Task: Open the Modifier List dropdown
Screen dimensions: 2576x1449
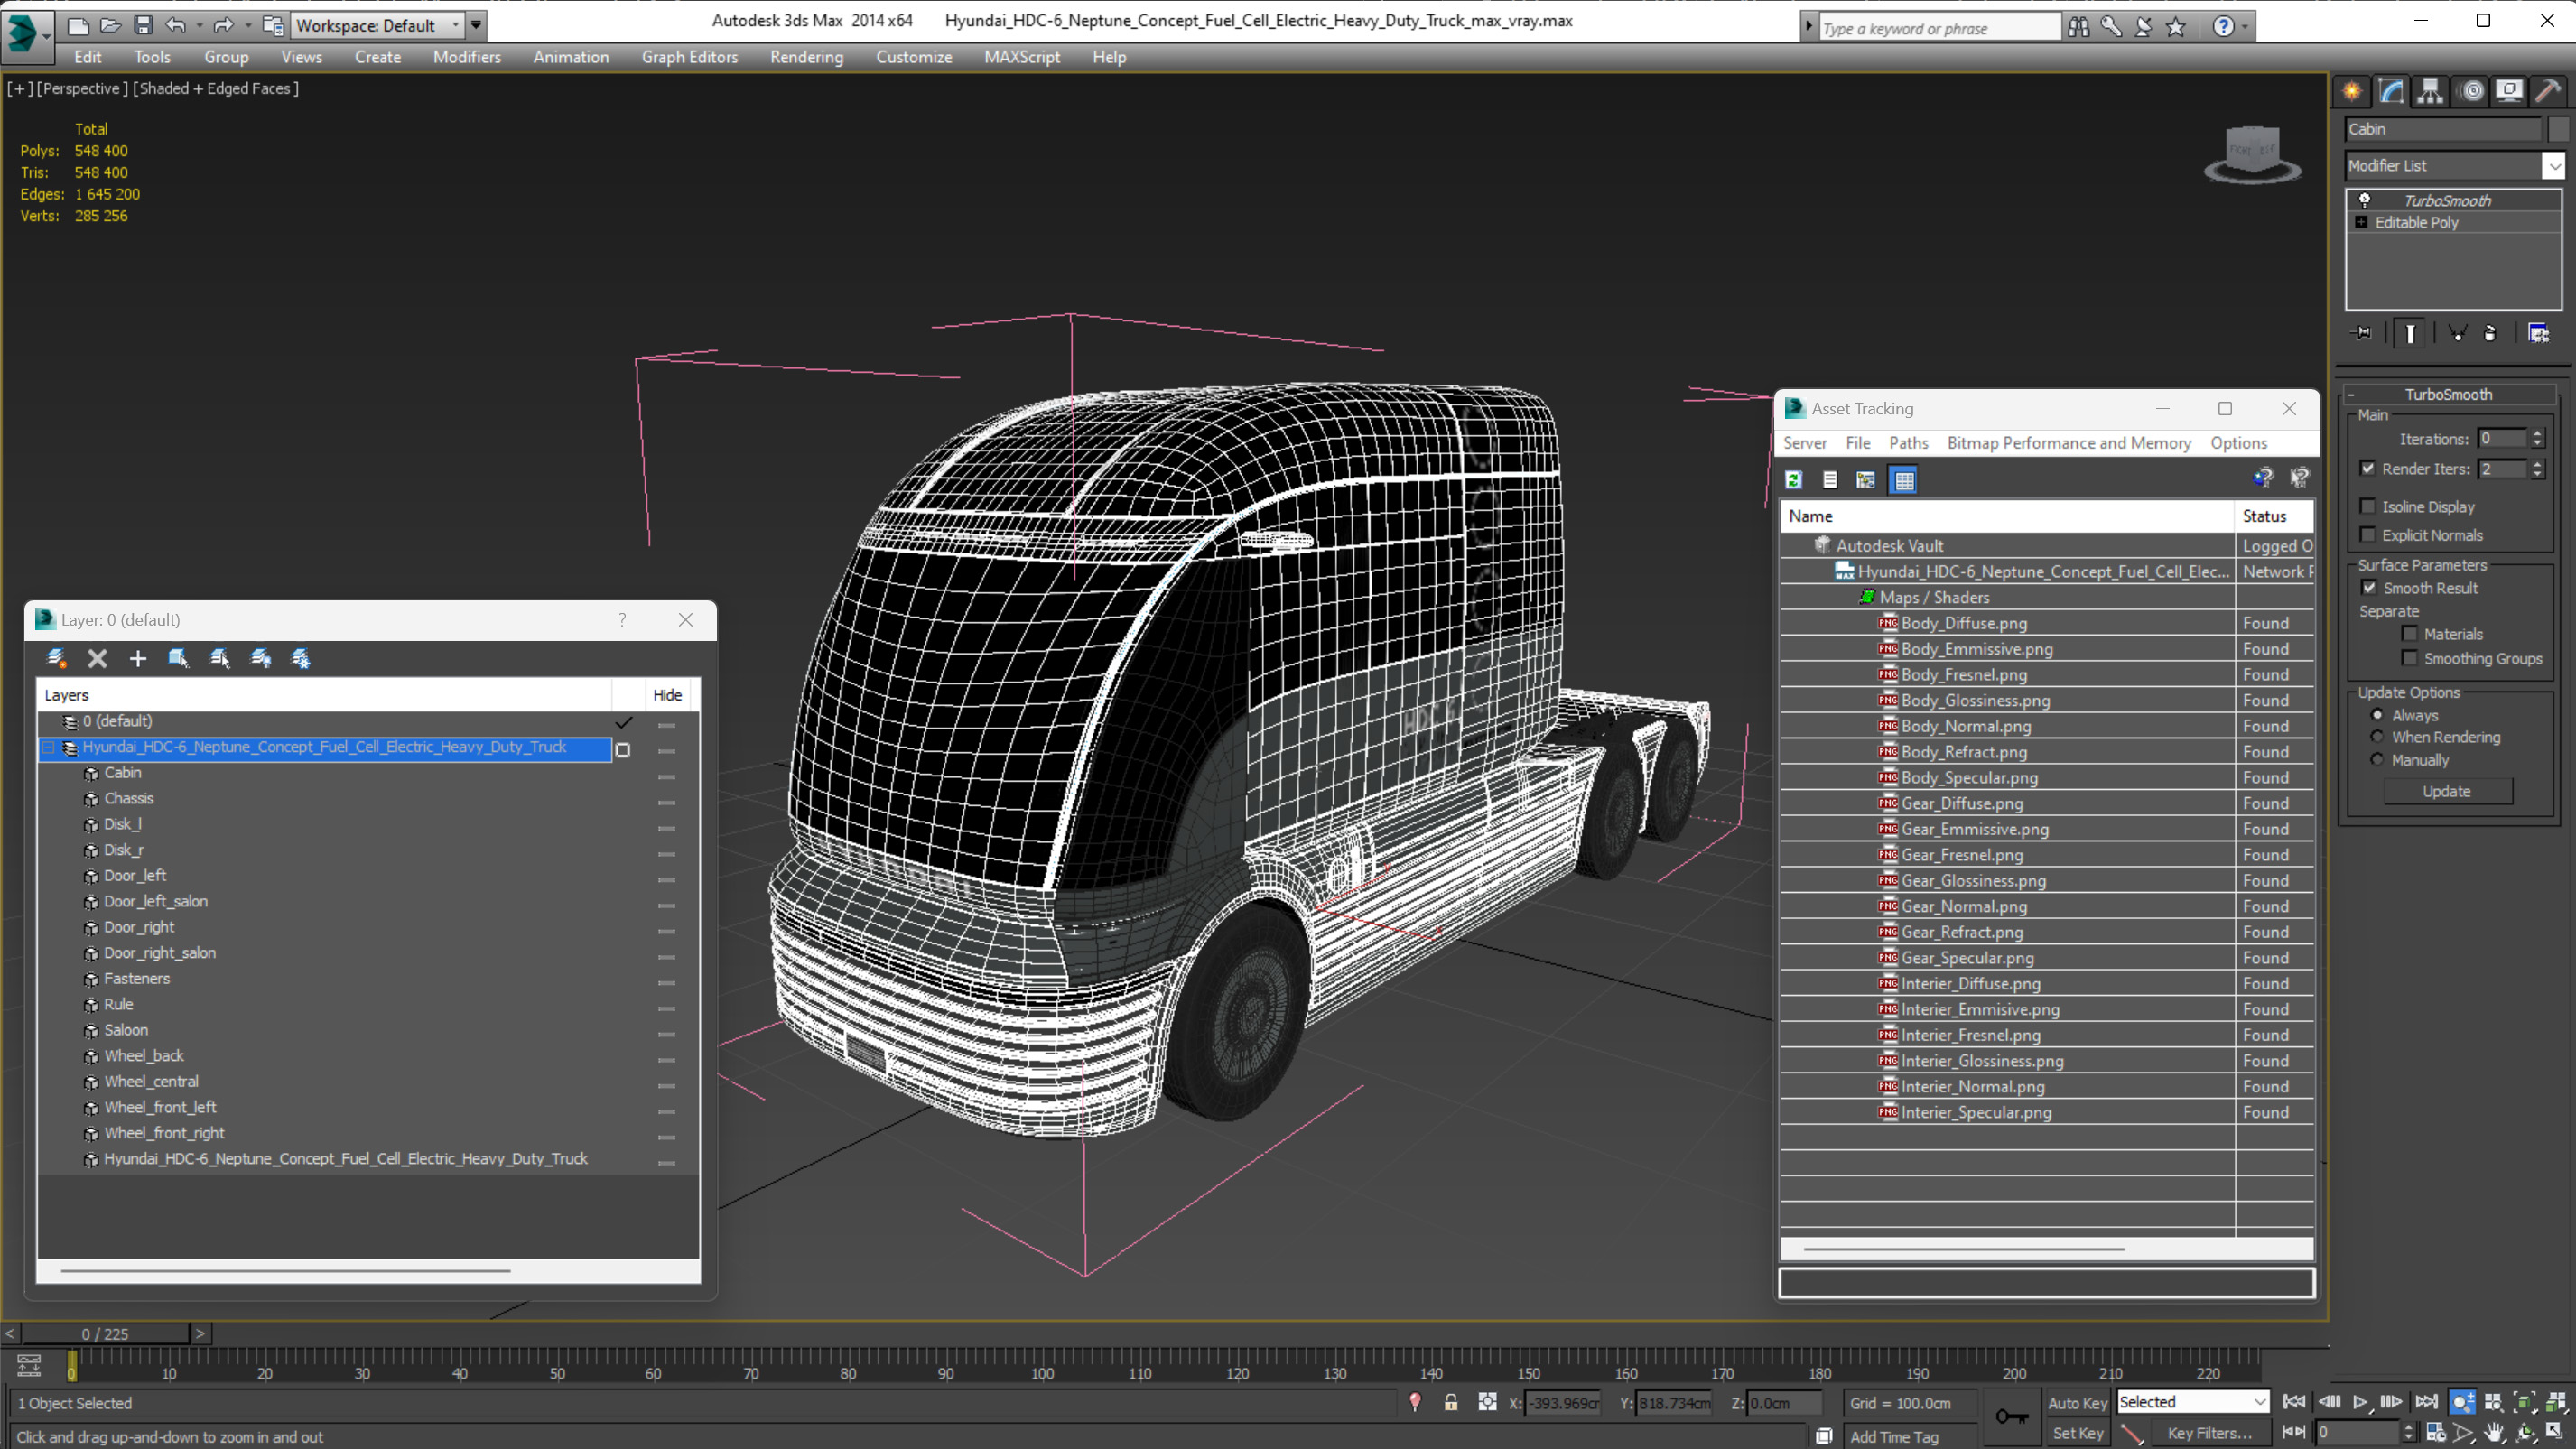Action: pos(2554,166)
